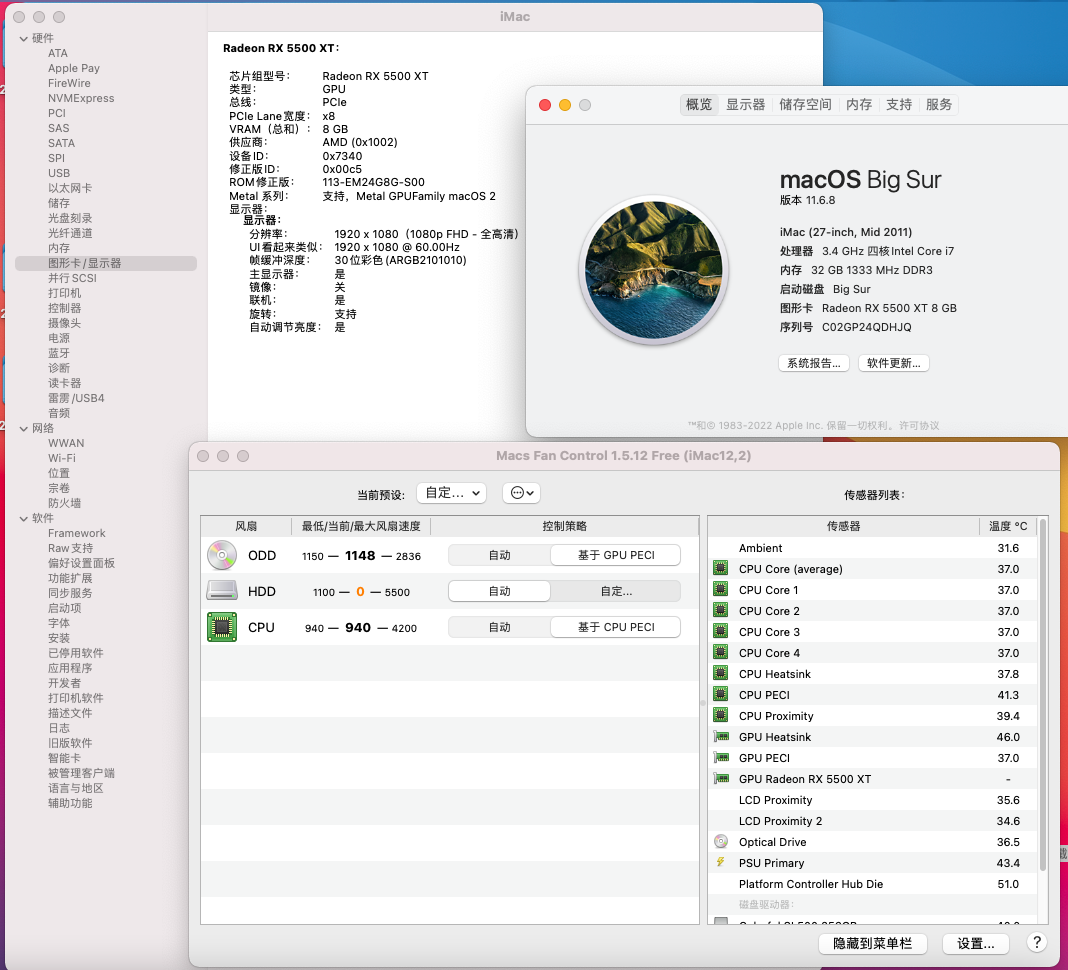This screenshot has width=1068, height=970.
Task: Click the macOS Big Sur logo image
Action: (x=654, y=270)
